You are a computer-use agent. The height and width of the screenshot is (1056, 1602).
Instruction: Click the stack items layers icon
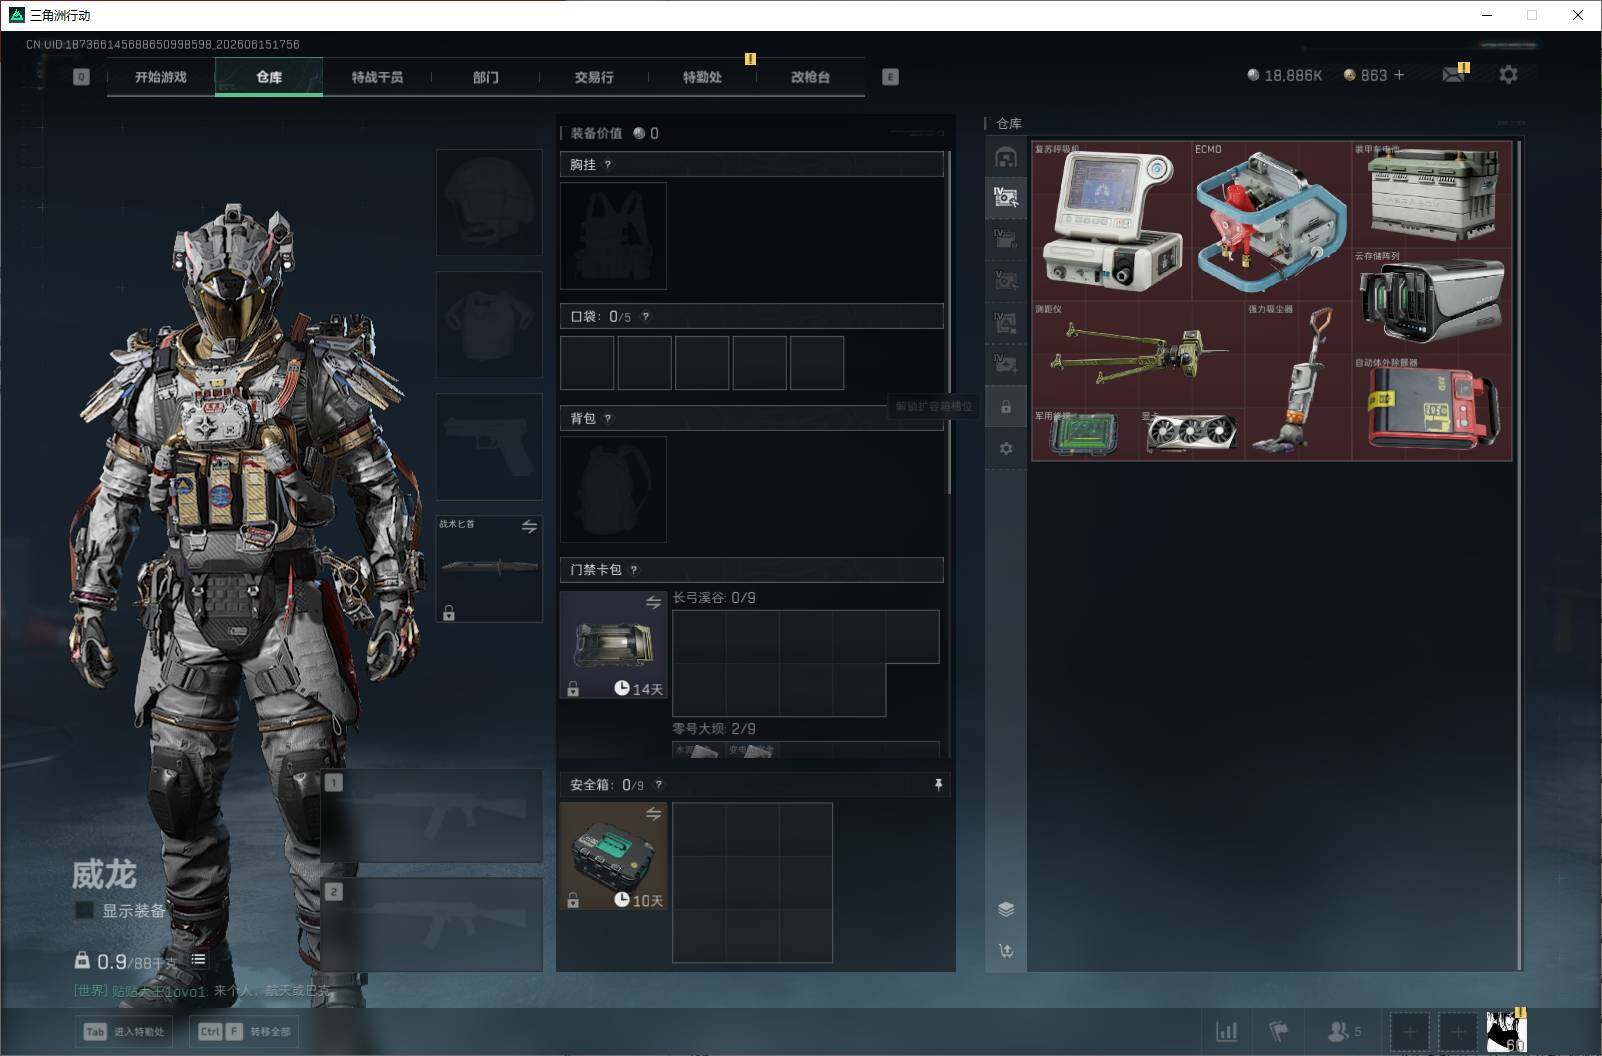pyautogui.click(x=1006, y=909)
